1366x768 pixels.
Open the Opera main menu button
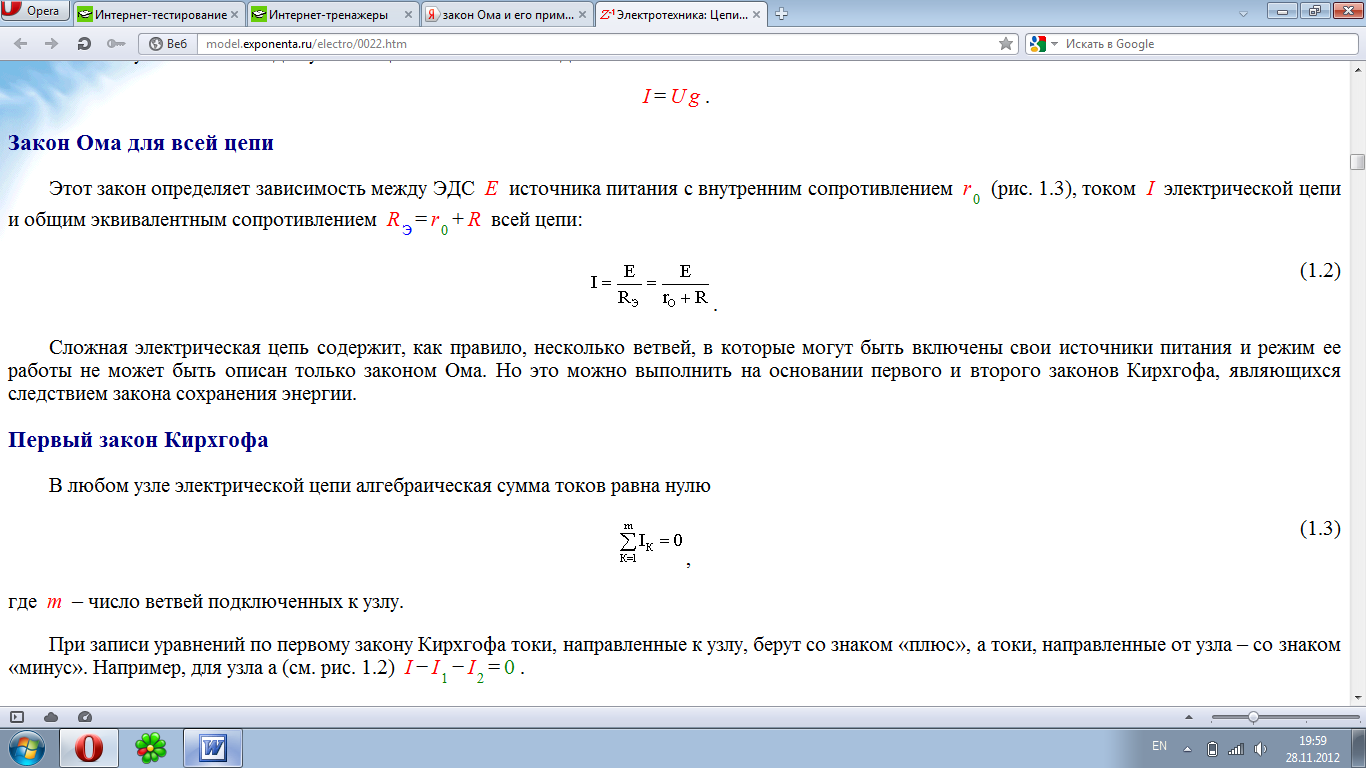tap(36, 12)
